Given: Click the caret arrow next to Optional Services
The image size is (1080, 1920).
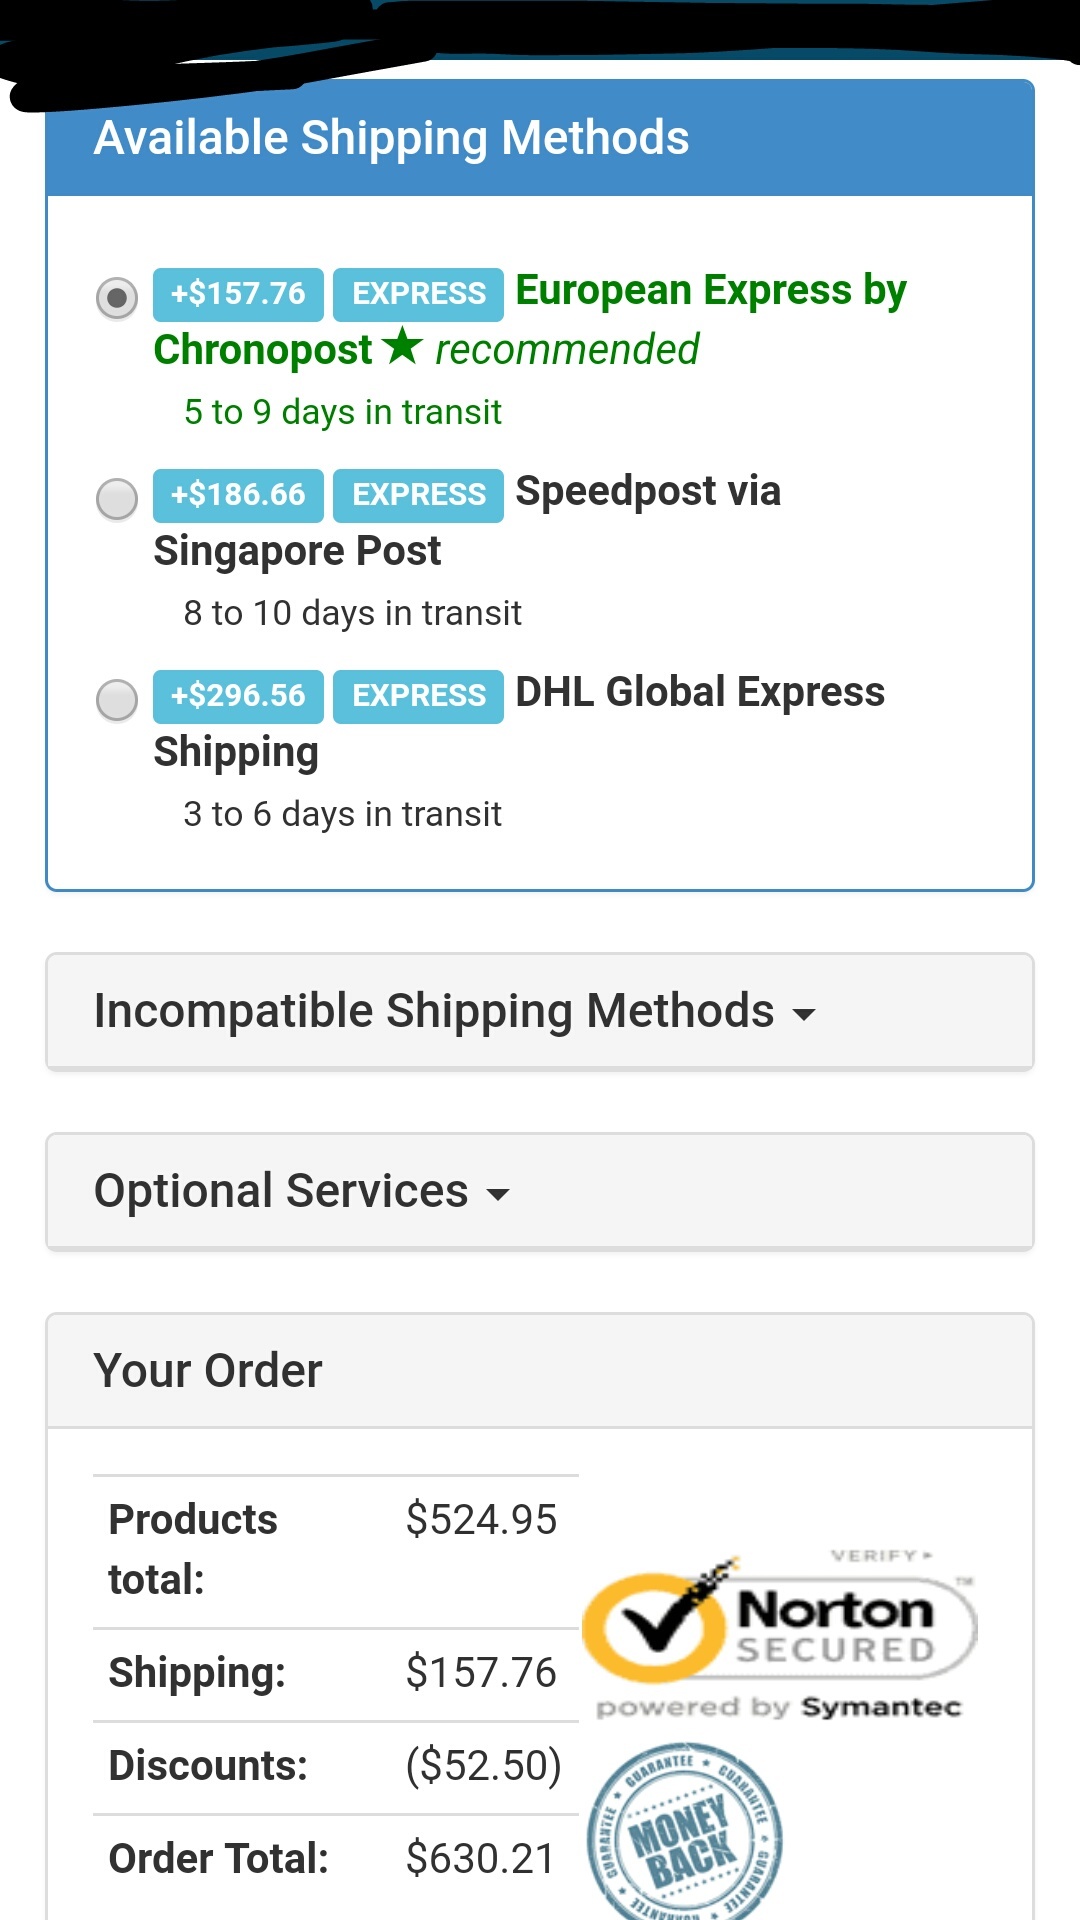Looking at the screenshot, I should point(498,1194).
